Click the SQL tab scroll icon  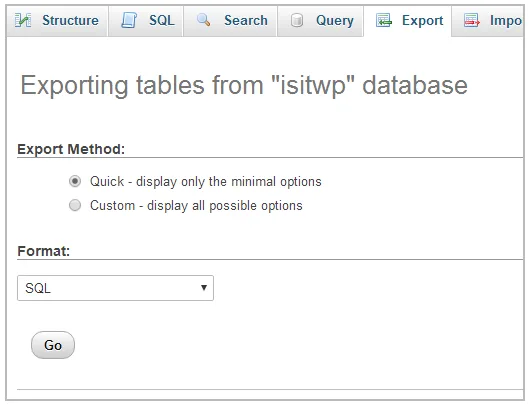pos(129,20)
